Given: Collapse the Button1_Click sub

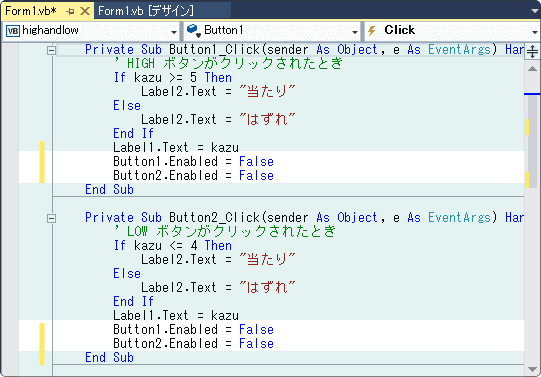Looking at the screenshot, I should 51,51.
